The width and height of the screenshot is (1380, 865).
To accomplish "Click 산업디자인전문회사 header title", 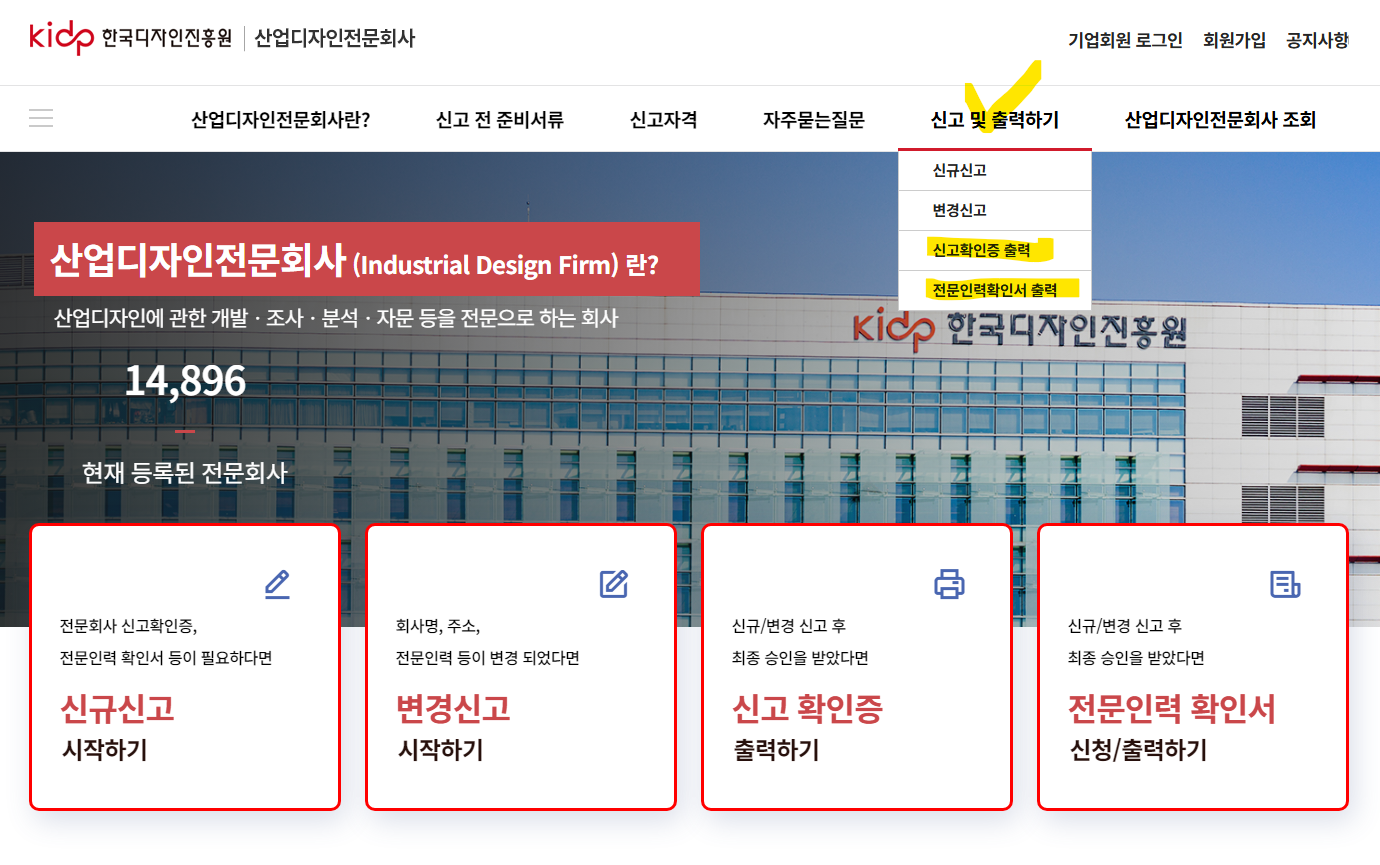I will click(335, 38).
